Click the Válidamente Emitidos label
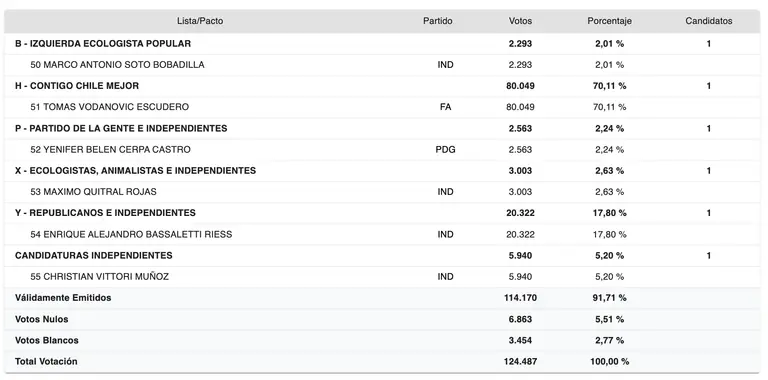The width and height of the screenshot is (768, 380). tap(63, 298)
